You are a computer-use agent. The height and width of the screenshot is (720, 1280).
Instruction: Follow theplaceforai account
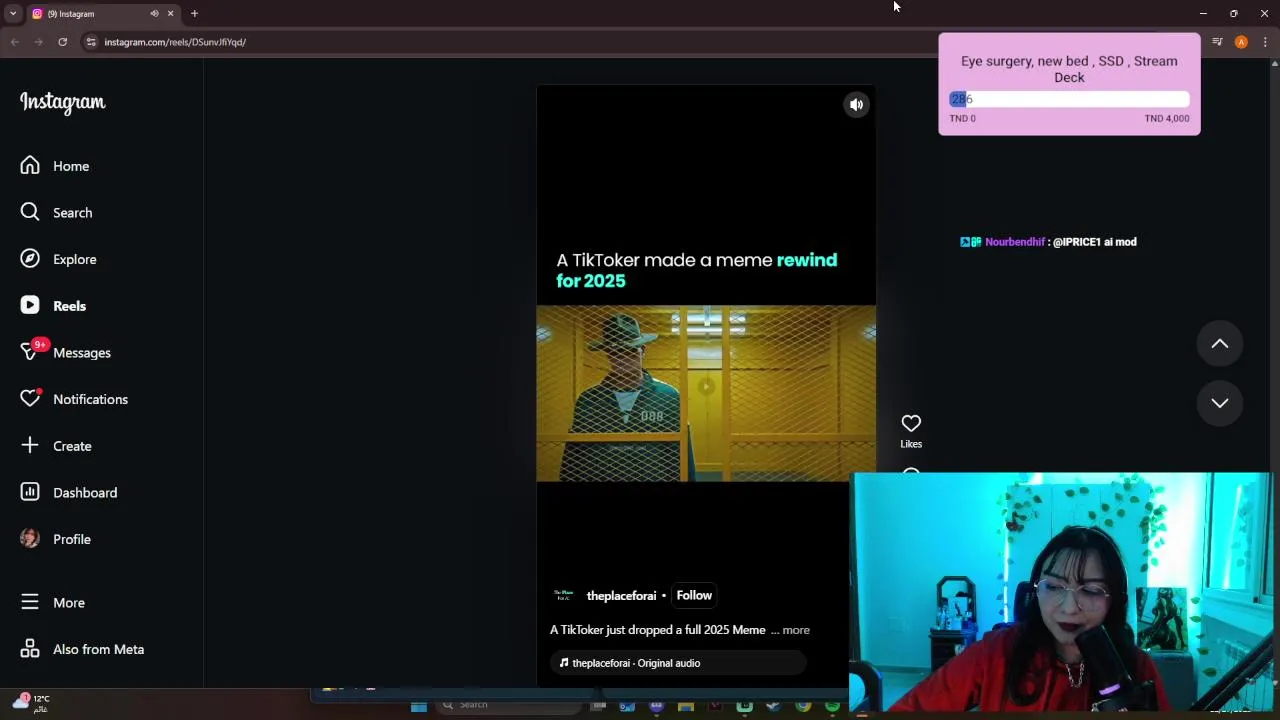(694, 595)
